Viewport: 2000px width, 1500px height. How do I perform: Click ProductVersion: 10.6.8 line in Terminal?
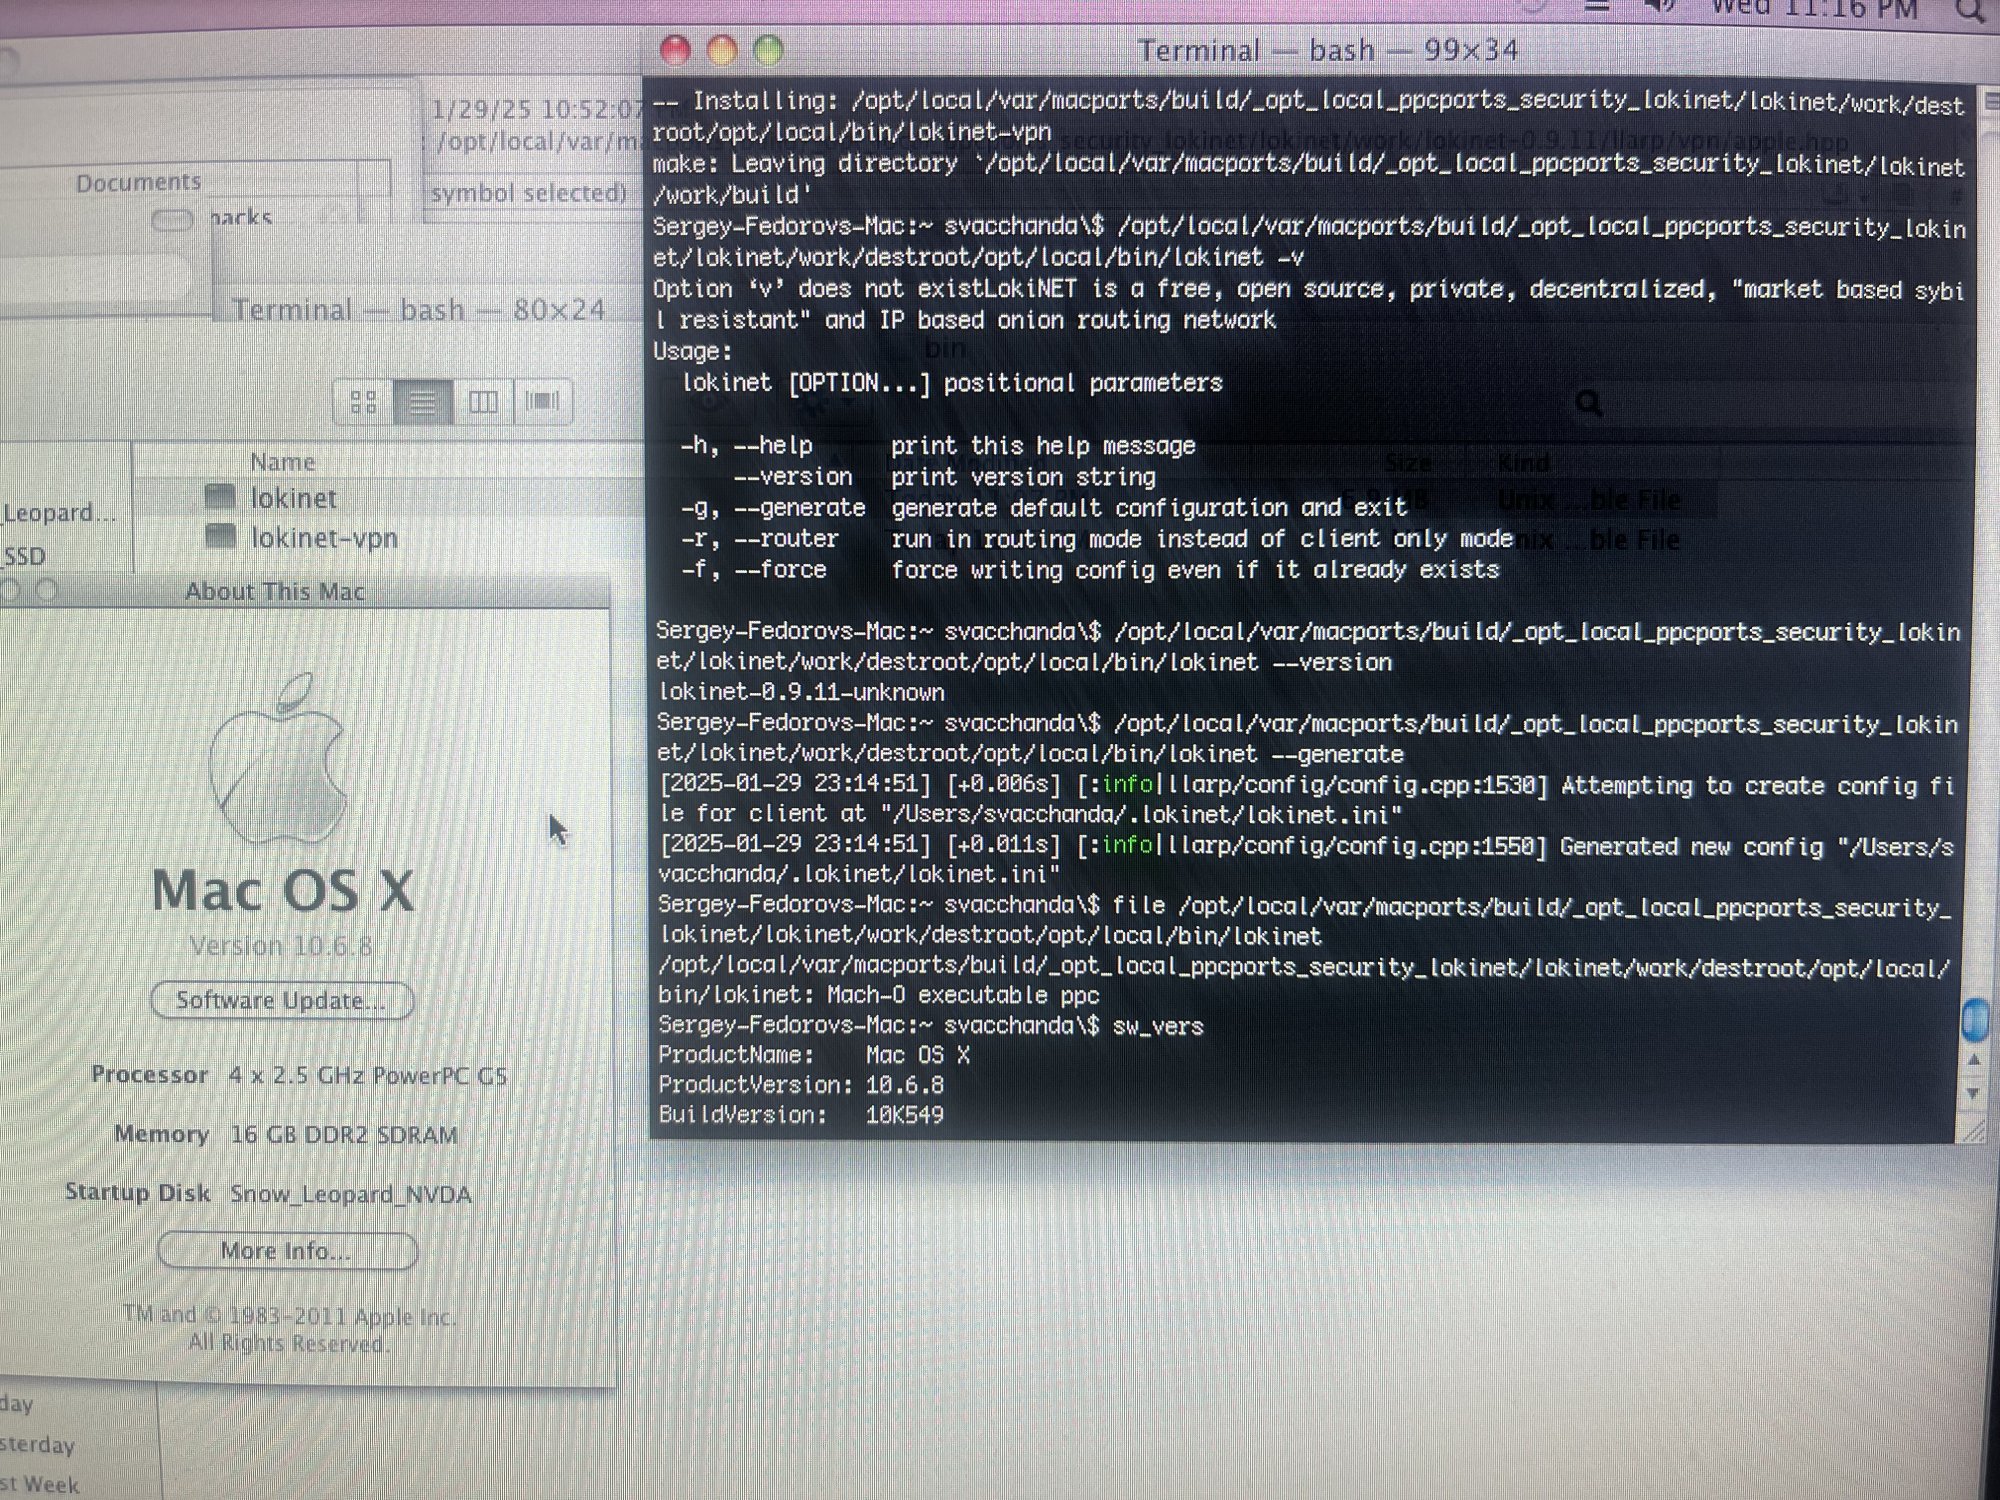pos(801,1085)
